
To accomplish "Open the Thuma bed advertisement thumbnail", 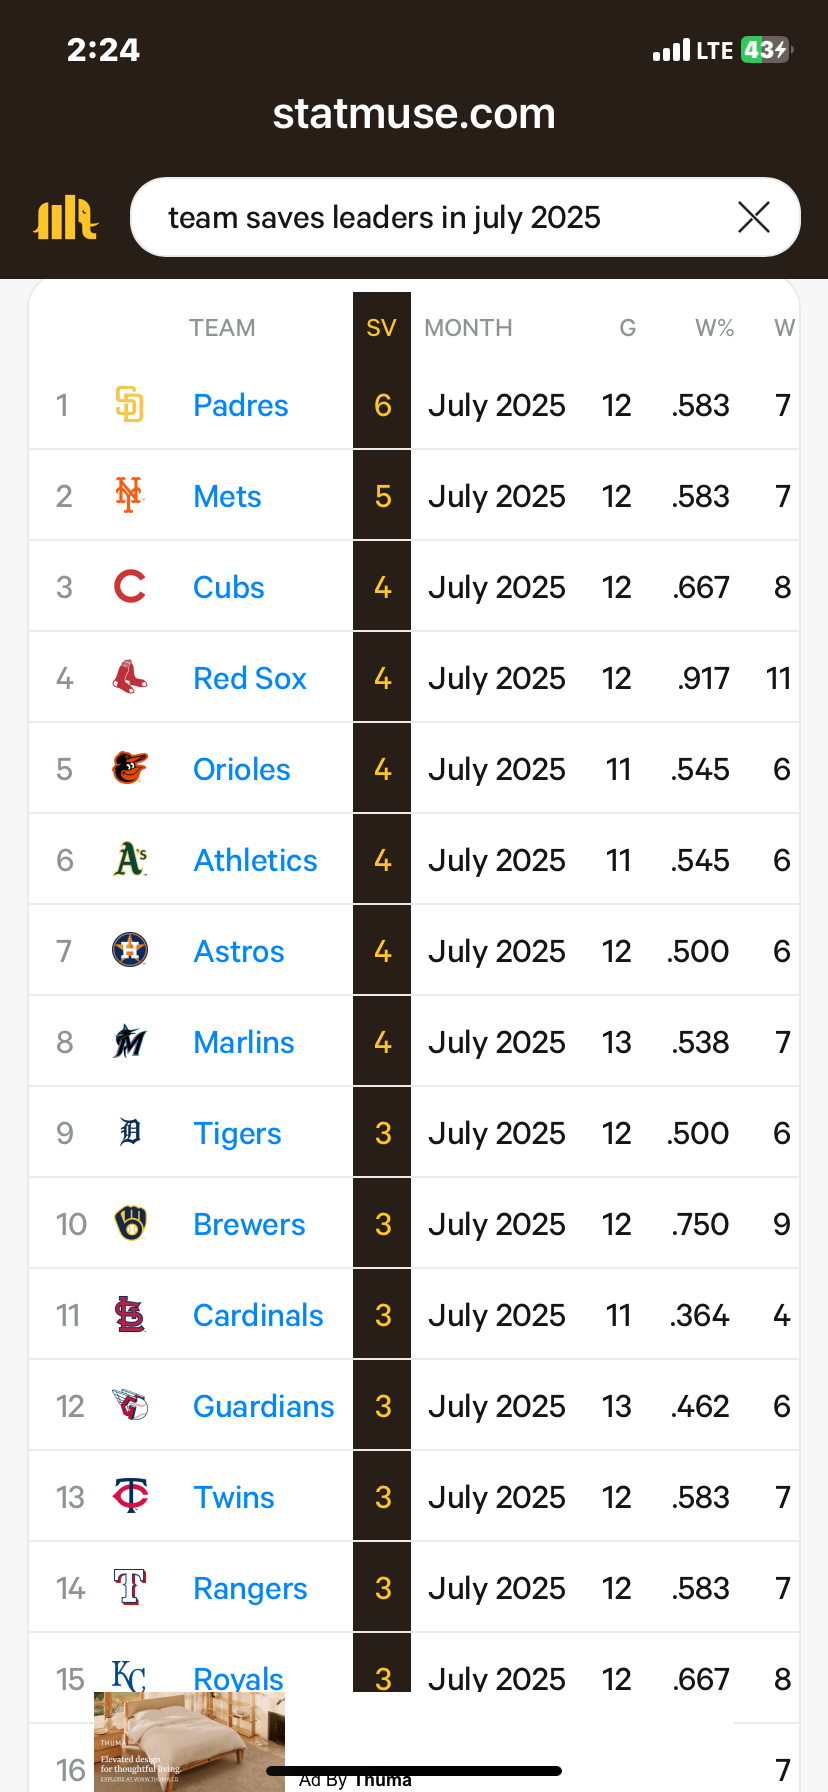I will click(x=189, y=1740).
